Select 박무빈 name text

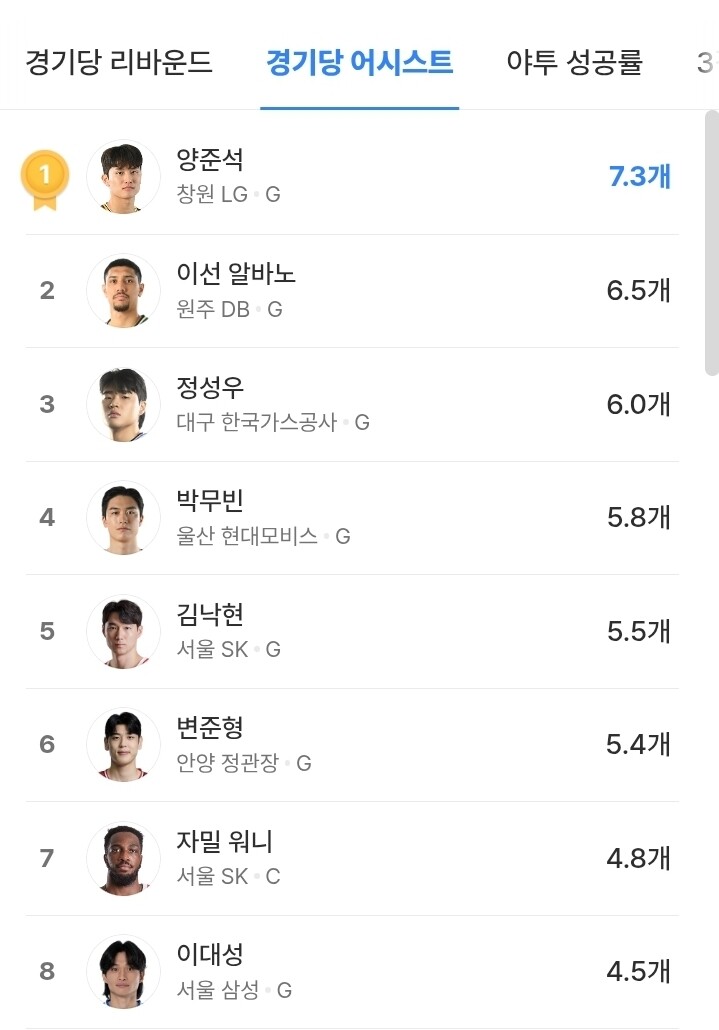210,500
